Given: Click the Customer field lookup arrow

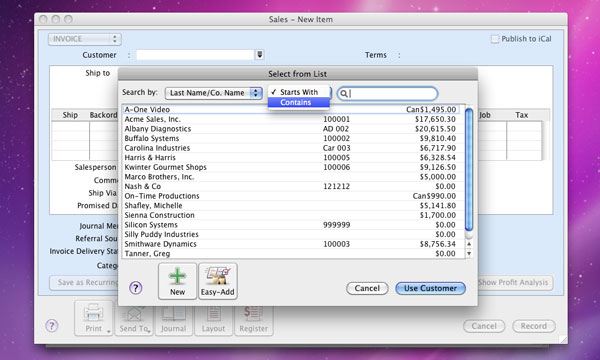Looking at the screenshot, I should pyautogui.click(x=259, y=55).
